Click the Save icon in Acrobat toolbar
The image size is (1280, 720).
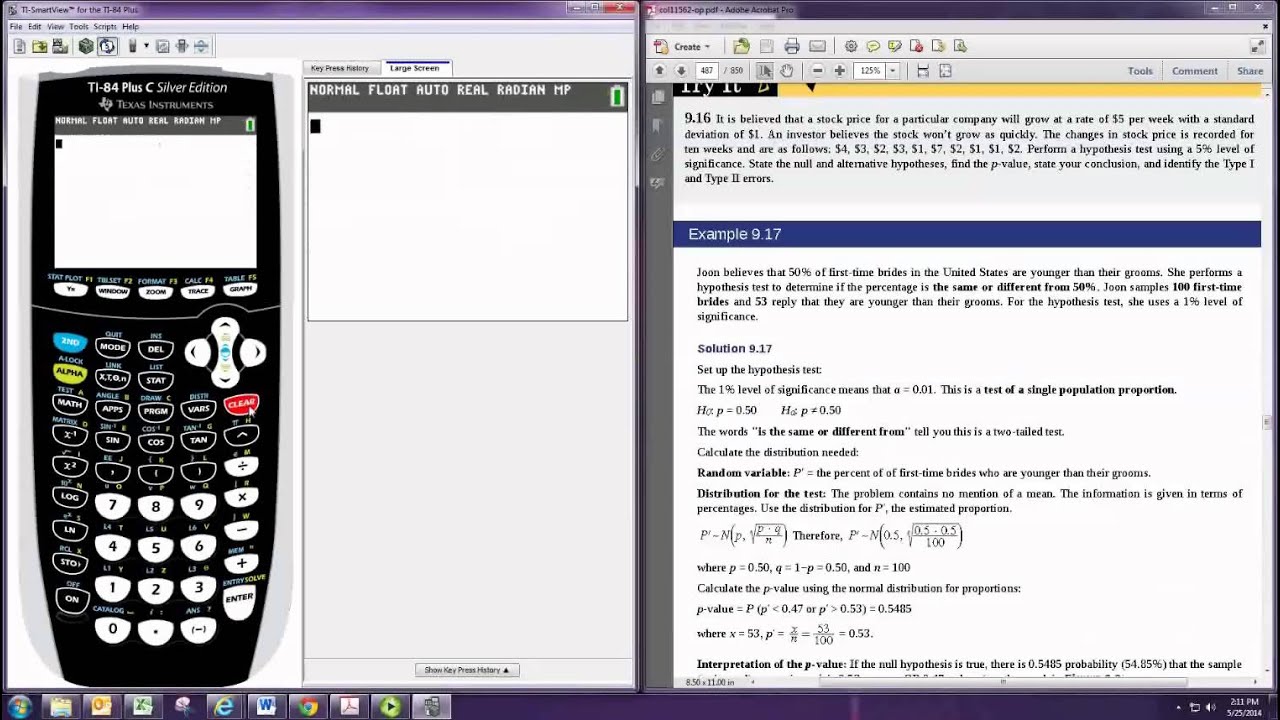(x=766, y=46)
